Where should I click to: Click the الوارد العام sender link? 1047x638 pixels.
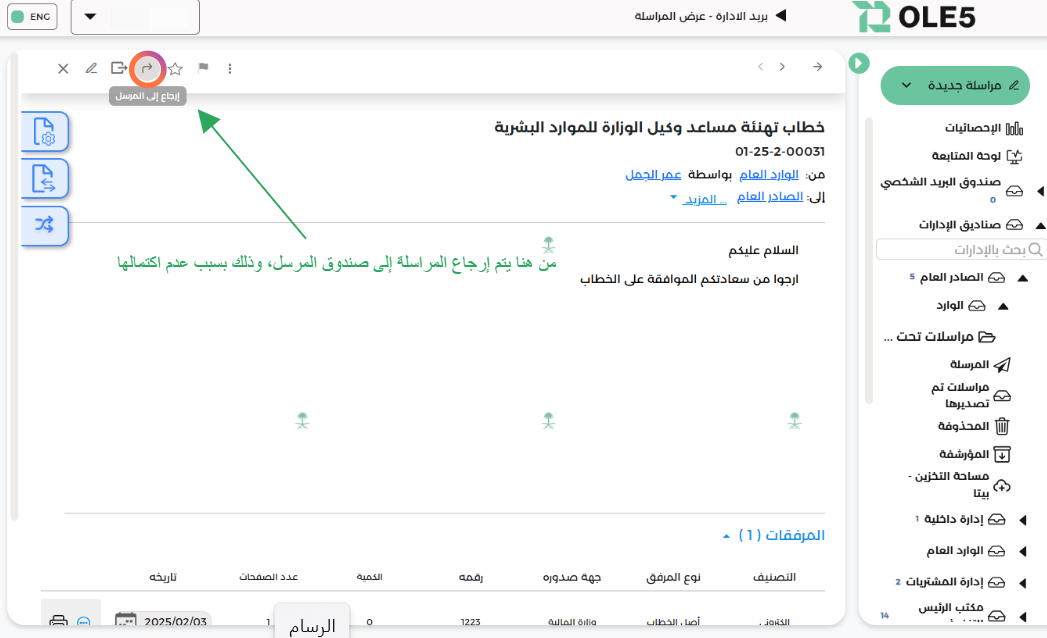point(769,174)
